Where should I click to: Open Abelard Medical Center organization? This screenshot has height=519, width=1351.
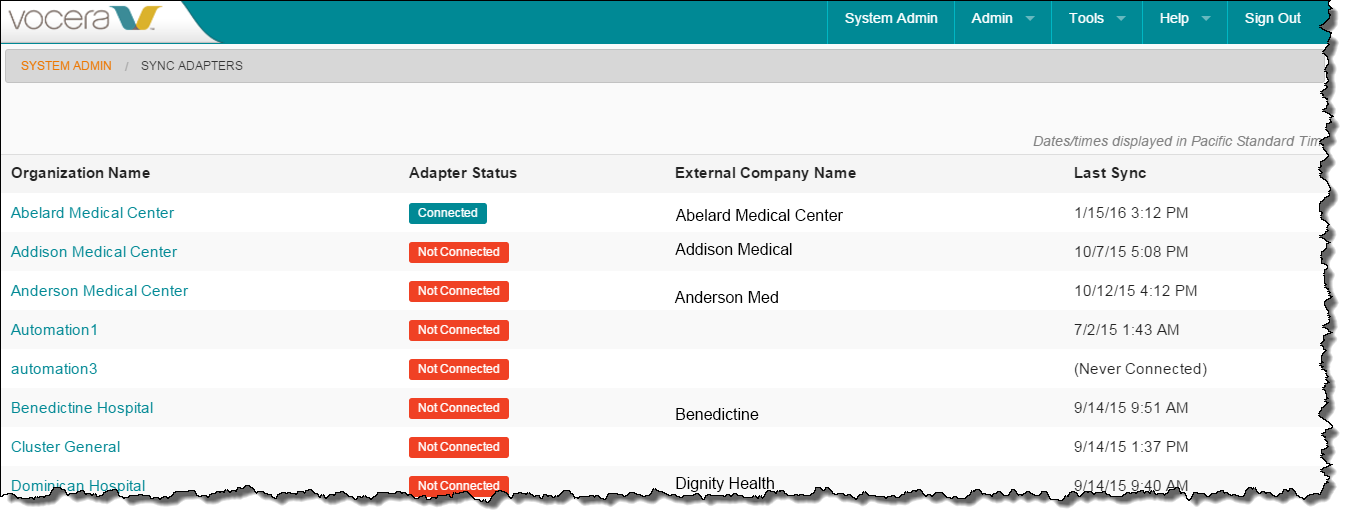[92, 213]
